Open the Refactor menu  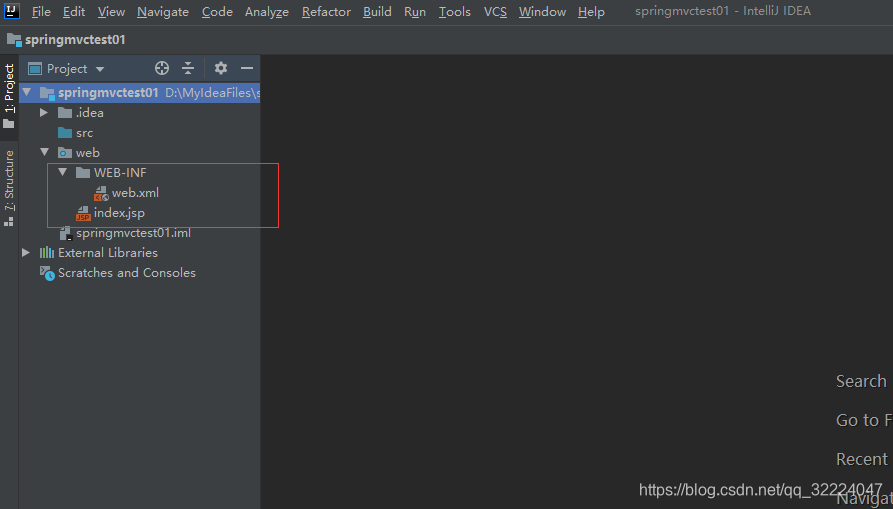[x=326, y=11]
